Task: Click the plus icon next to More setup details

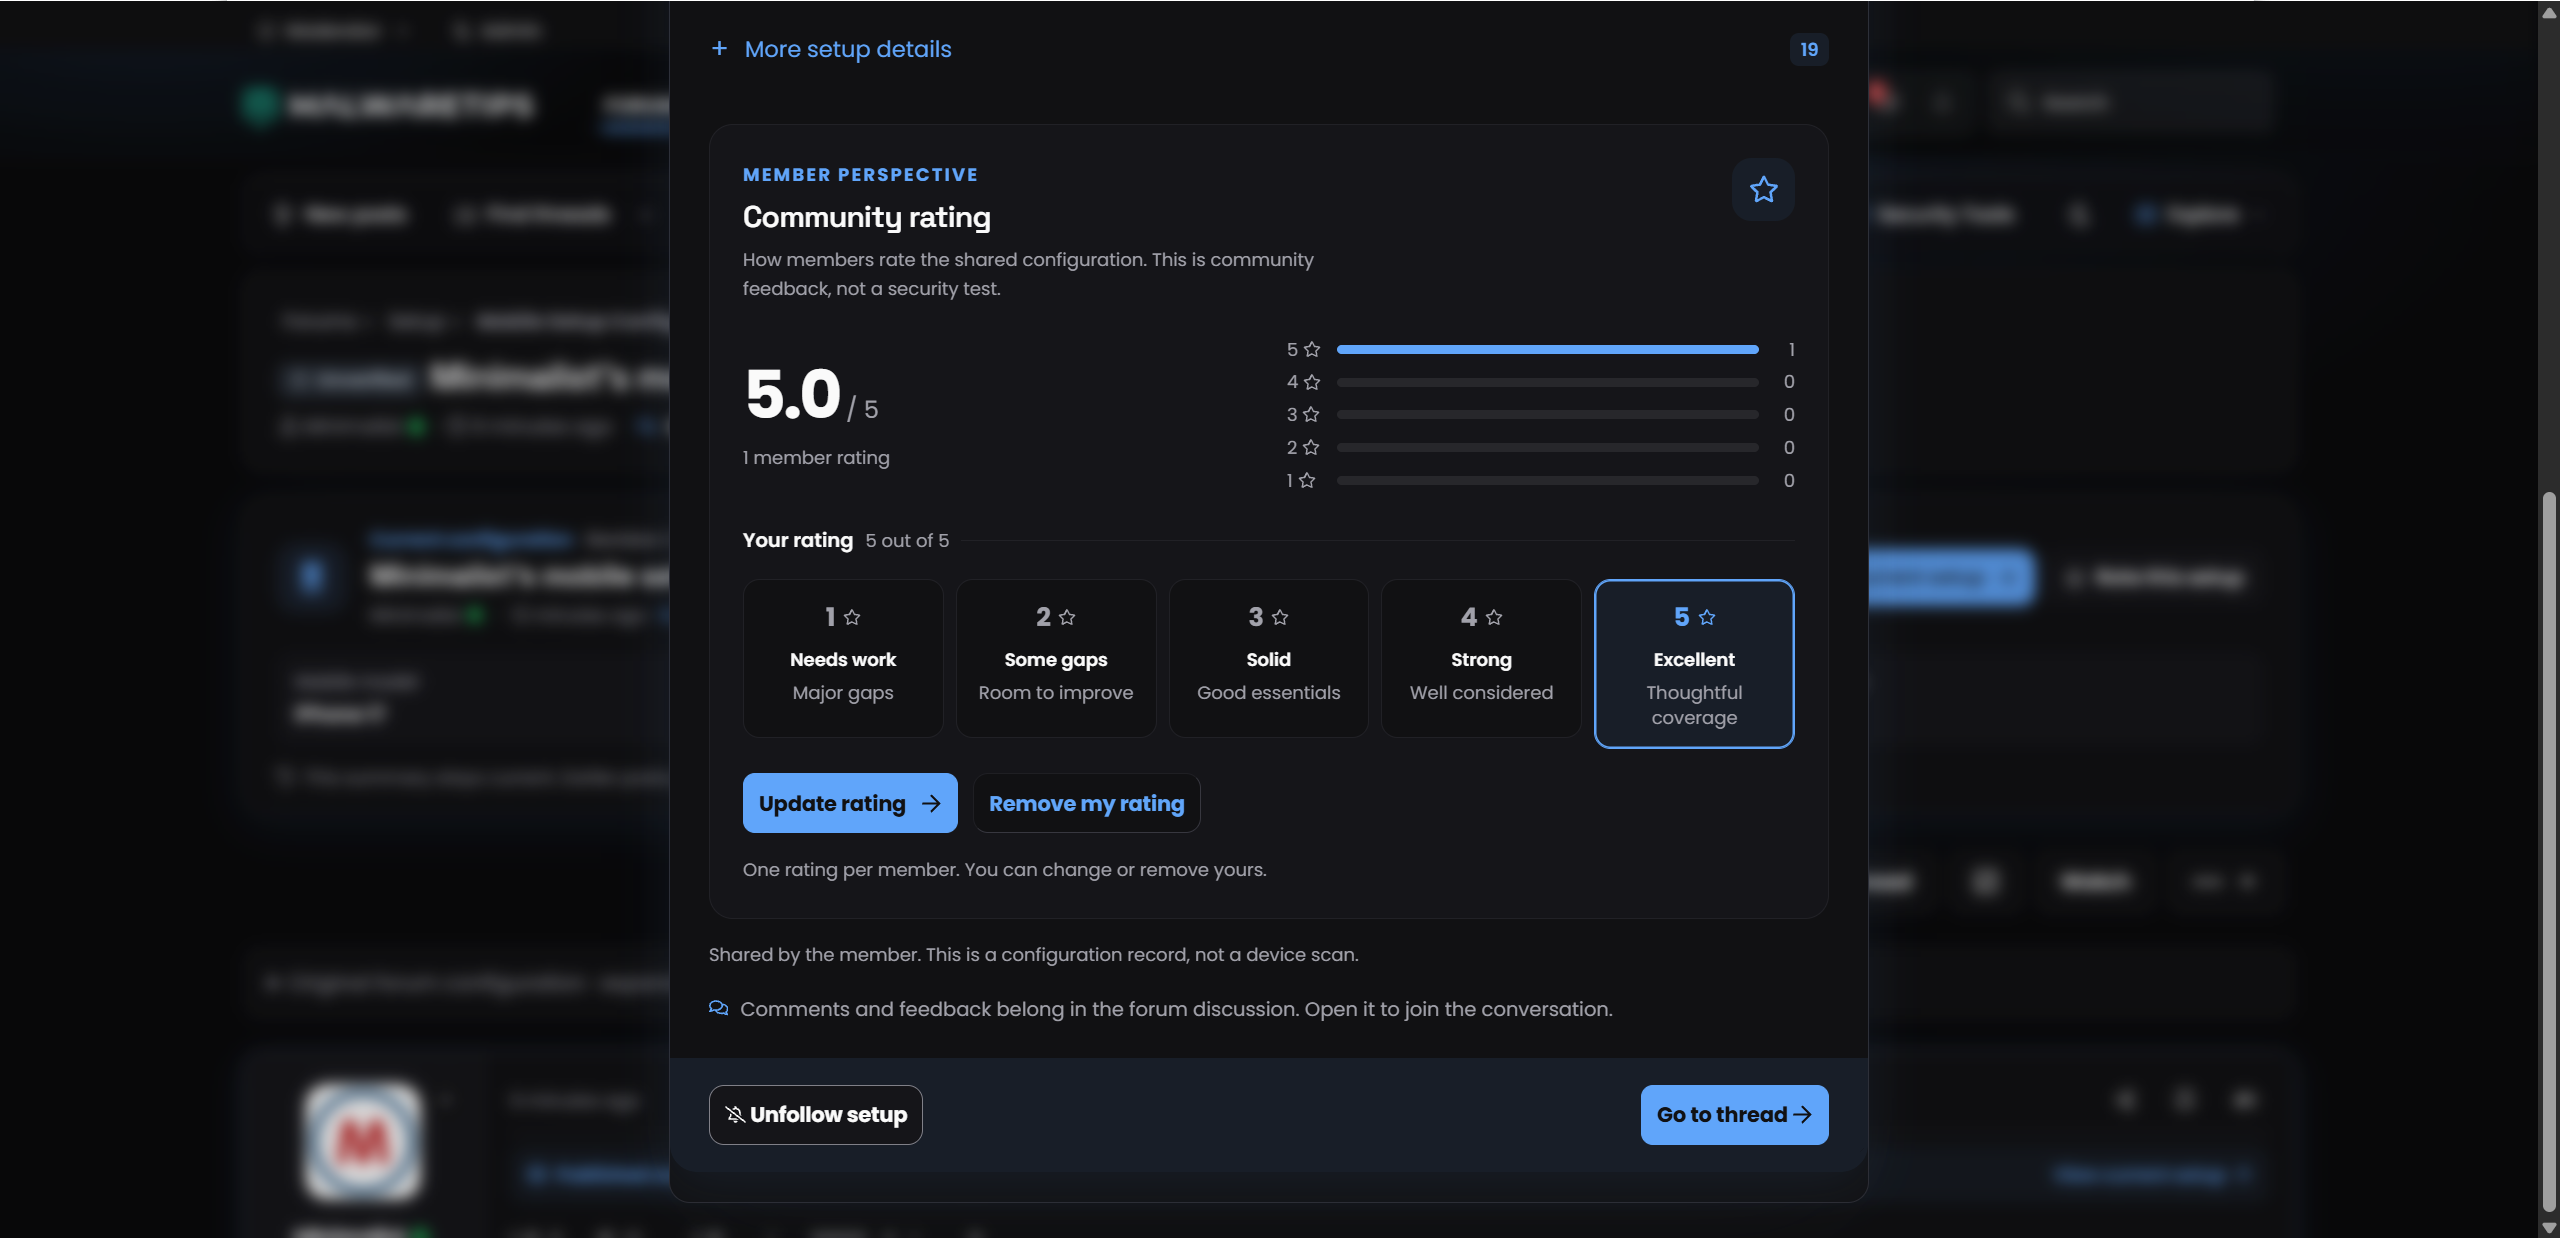Action: pyautogui.click(x=719, y=48)
